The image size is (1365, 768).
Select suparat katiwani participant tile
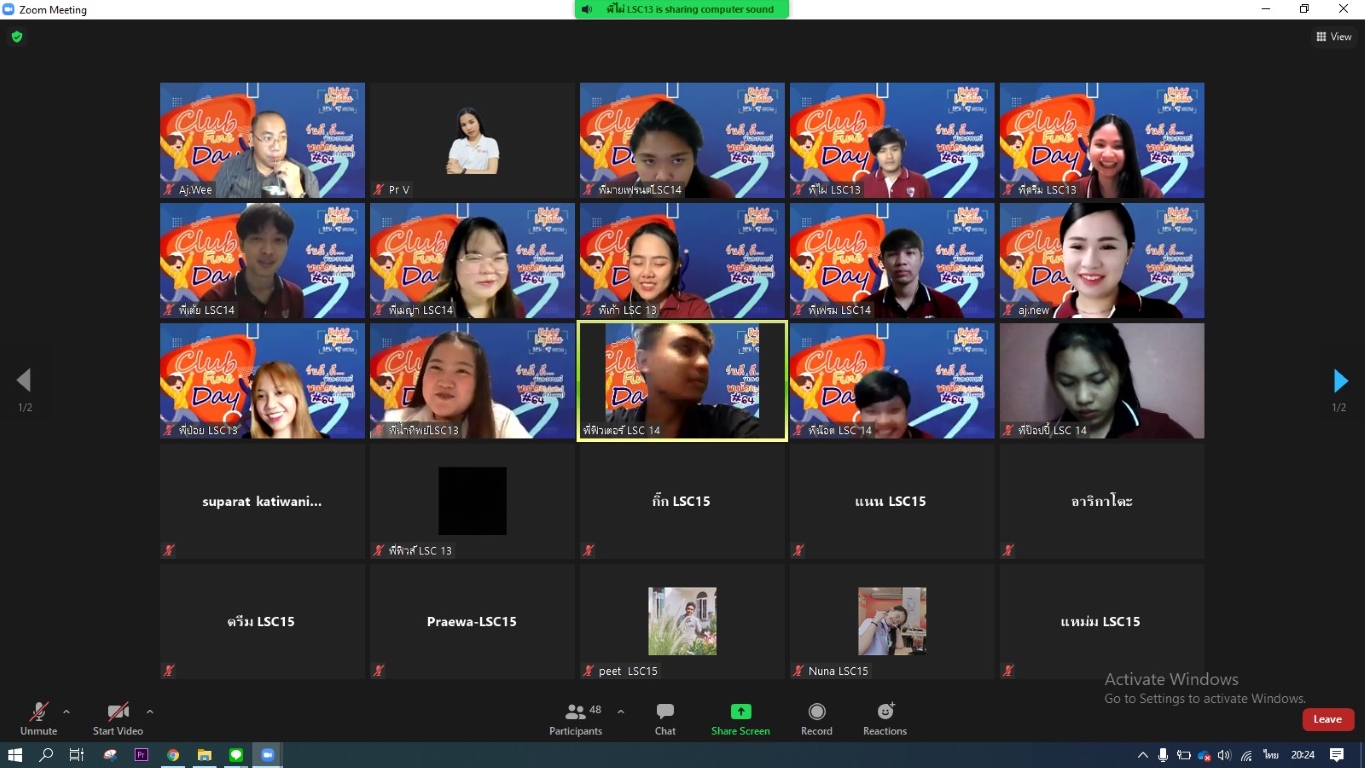tap(262, 501)
